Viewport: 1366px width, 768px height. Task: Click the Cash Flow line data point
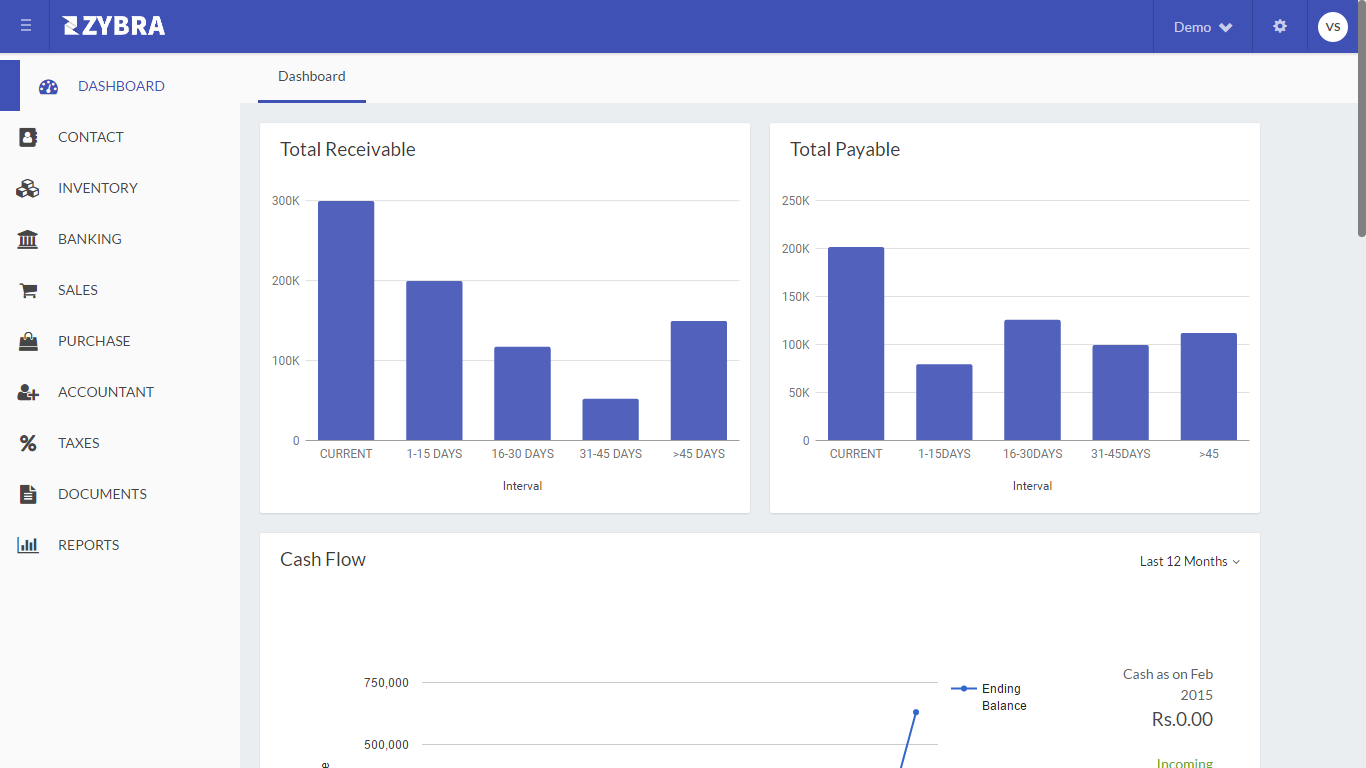[916, 712]
